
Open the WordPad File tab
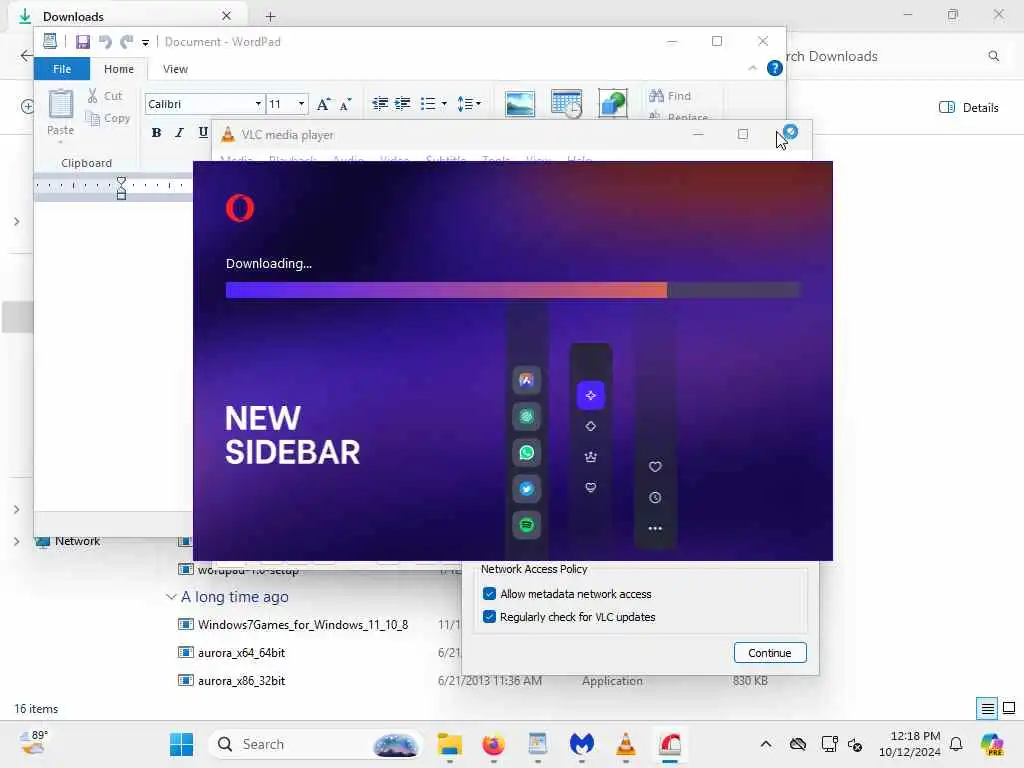click(x=62, y=69)
